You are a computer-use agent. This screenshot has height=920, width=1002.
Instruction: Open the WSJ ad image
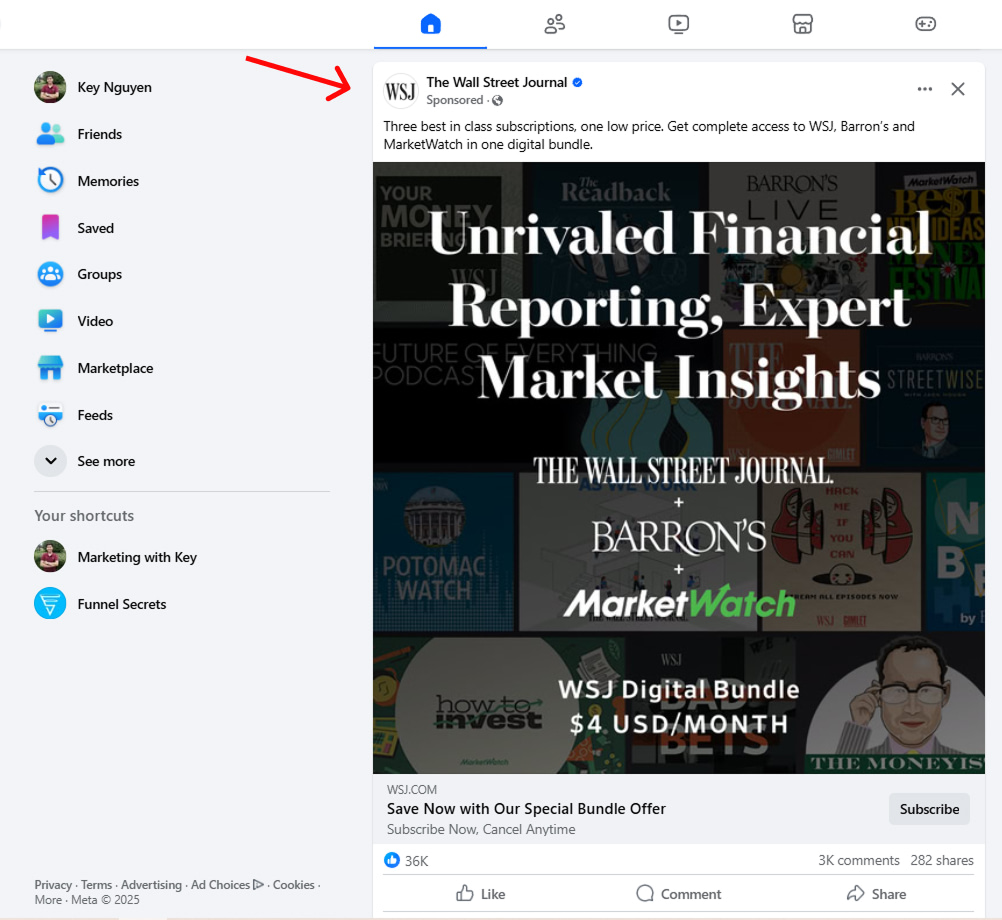[679, 468]
